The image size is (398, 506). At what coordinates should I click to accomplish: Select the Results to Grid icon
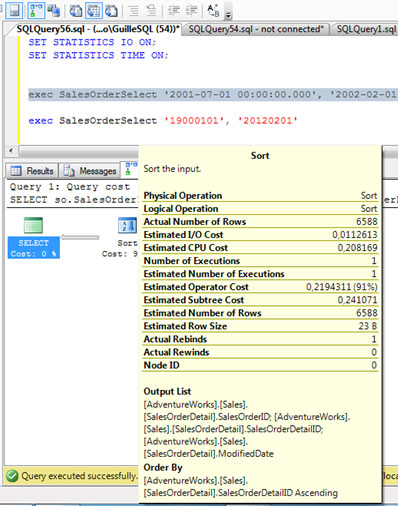point(94,11)
